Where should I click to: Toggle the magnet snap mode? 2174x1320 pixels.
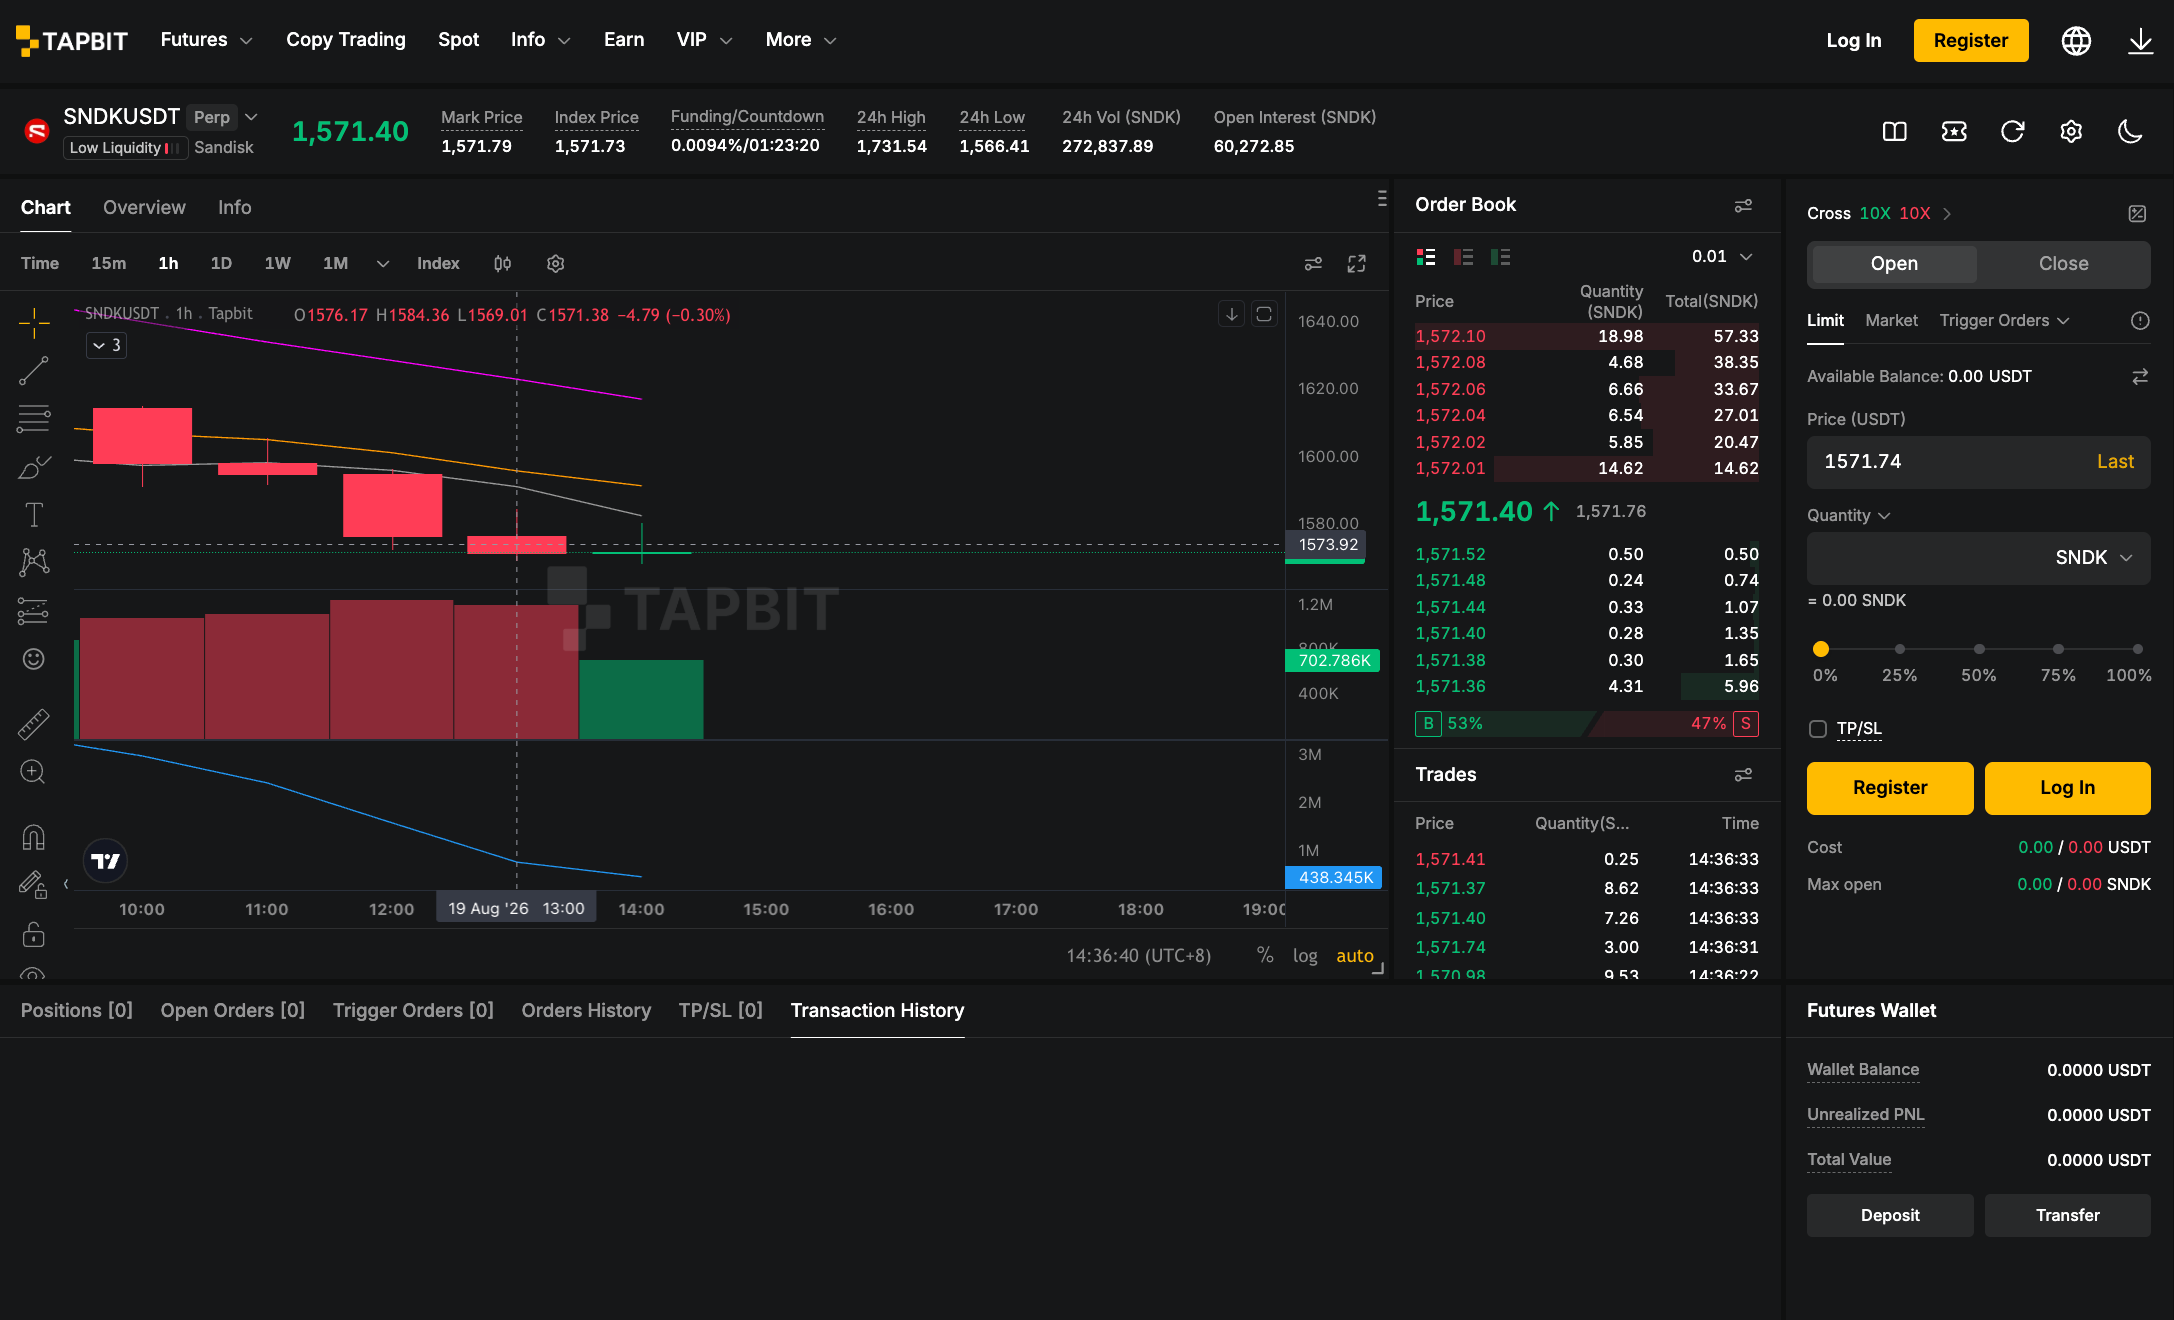tap(34, 837)
